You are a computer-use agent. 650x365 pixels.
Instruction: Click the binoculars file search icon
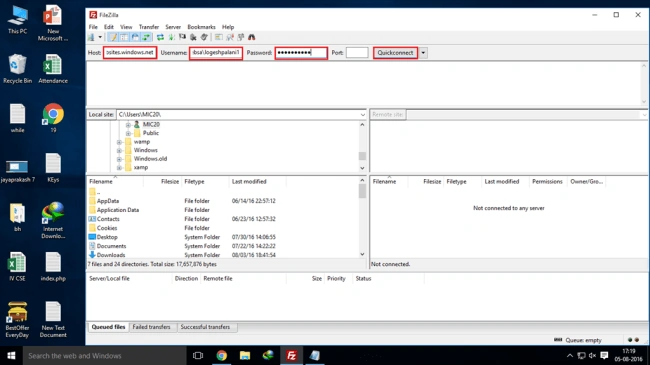(x=252, y=37)
